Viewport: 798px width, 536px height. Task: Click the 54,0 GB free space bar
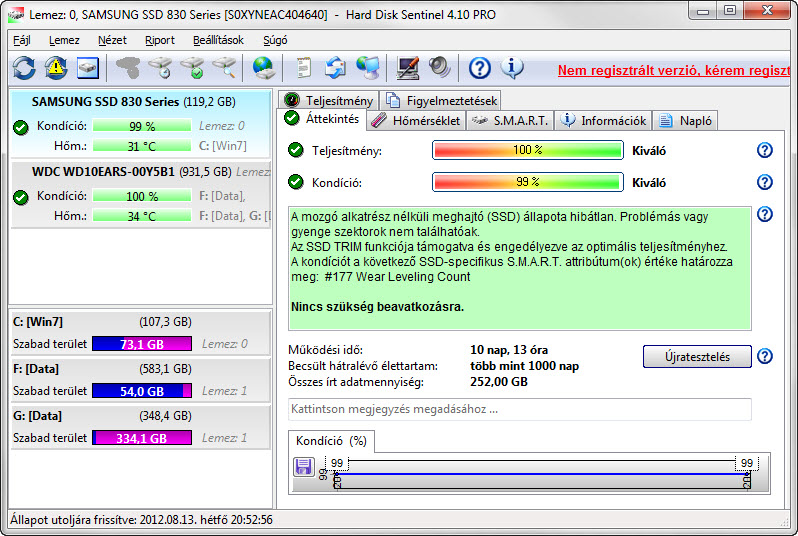pyautogui.click(x=142, y=391)
